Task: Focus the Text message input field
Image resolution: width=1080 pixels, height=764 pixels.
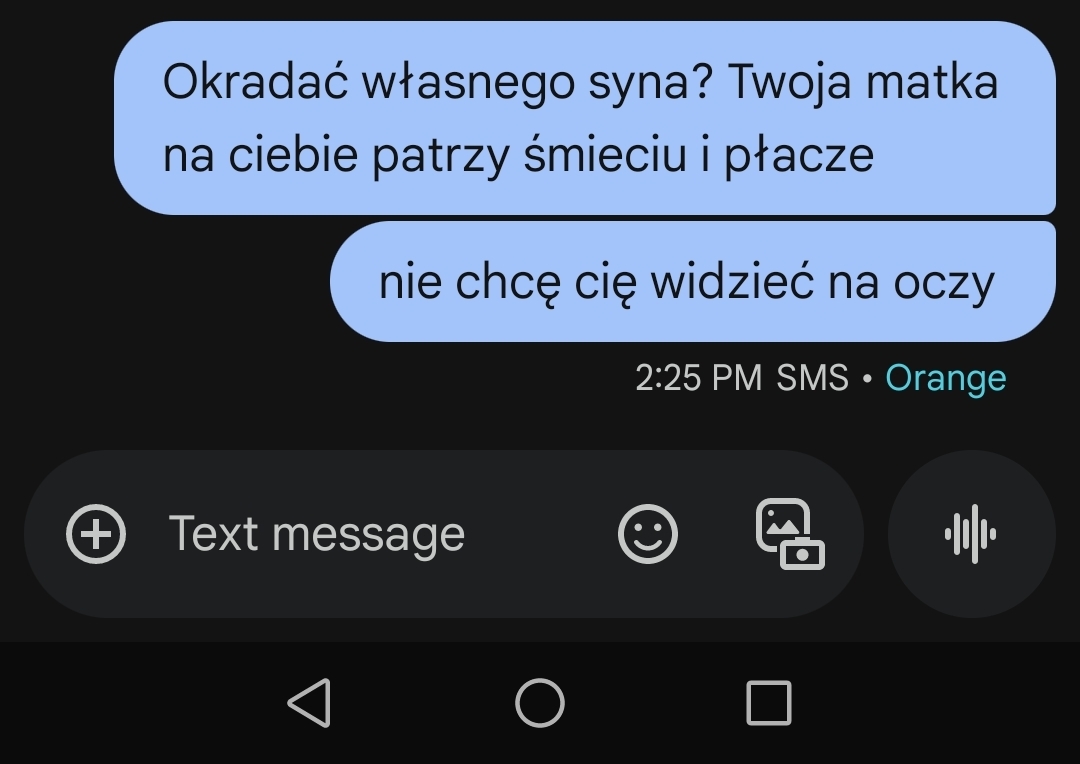Action: pyautogui.click(x=372, y=534)
